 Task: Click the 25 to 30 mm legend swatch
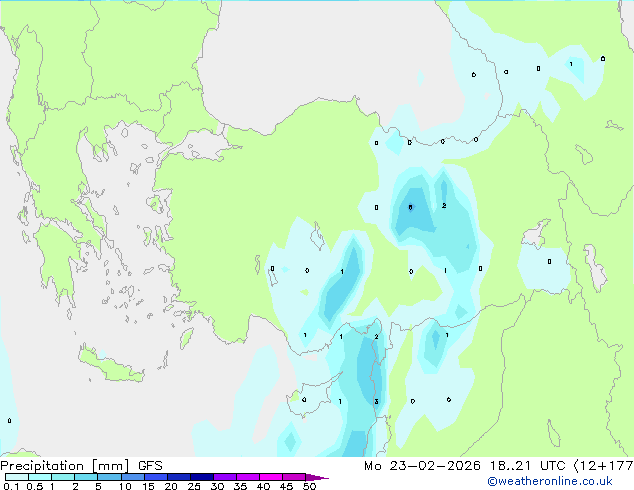pyautogui.click(x=202, y=477)
